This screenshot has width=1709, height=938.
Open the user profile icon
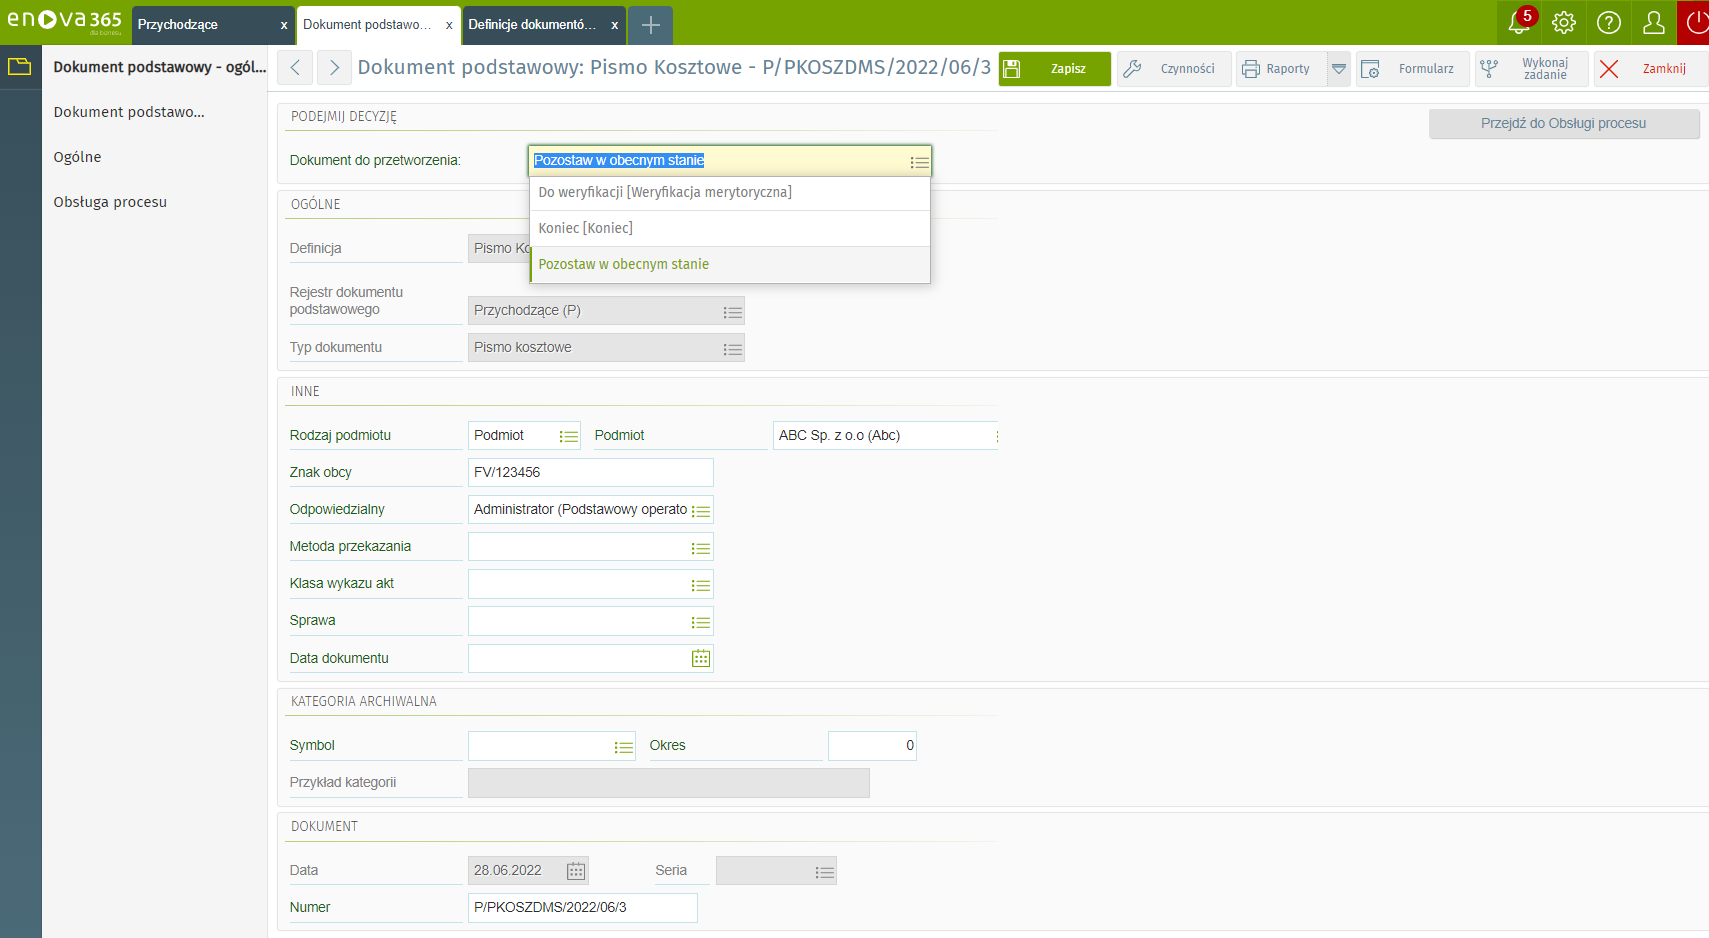click(x=1654, y=23)
